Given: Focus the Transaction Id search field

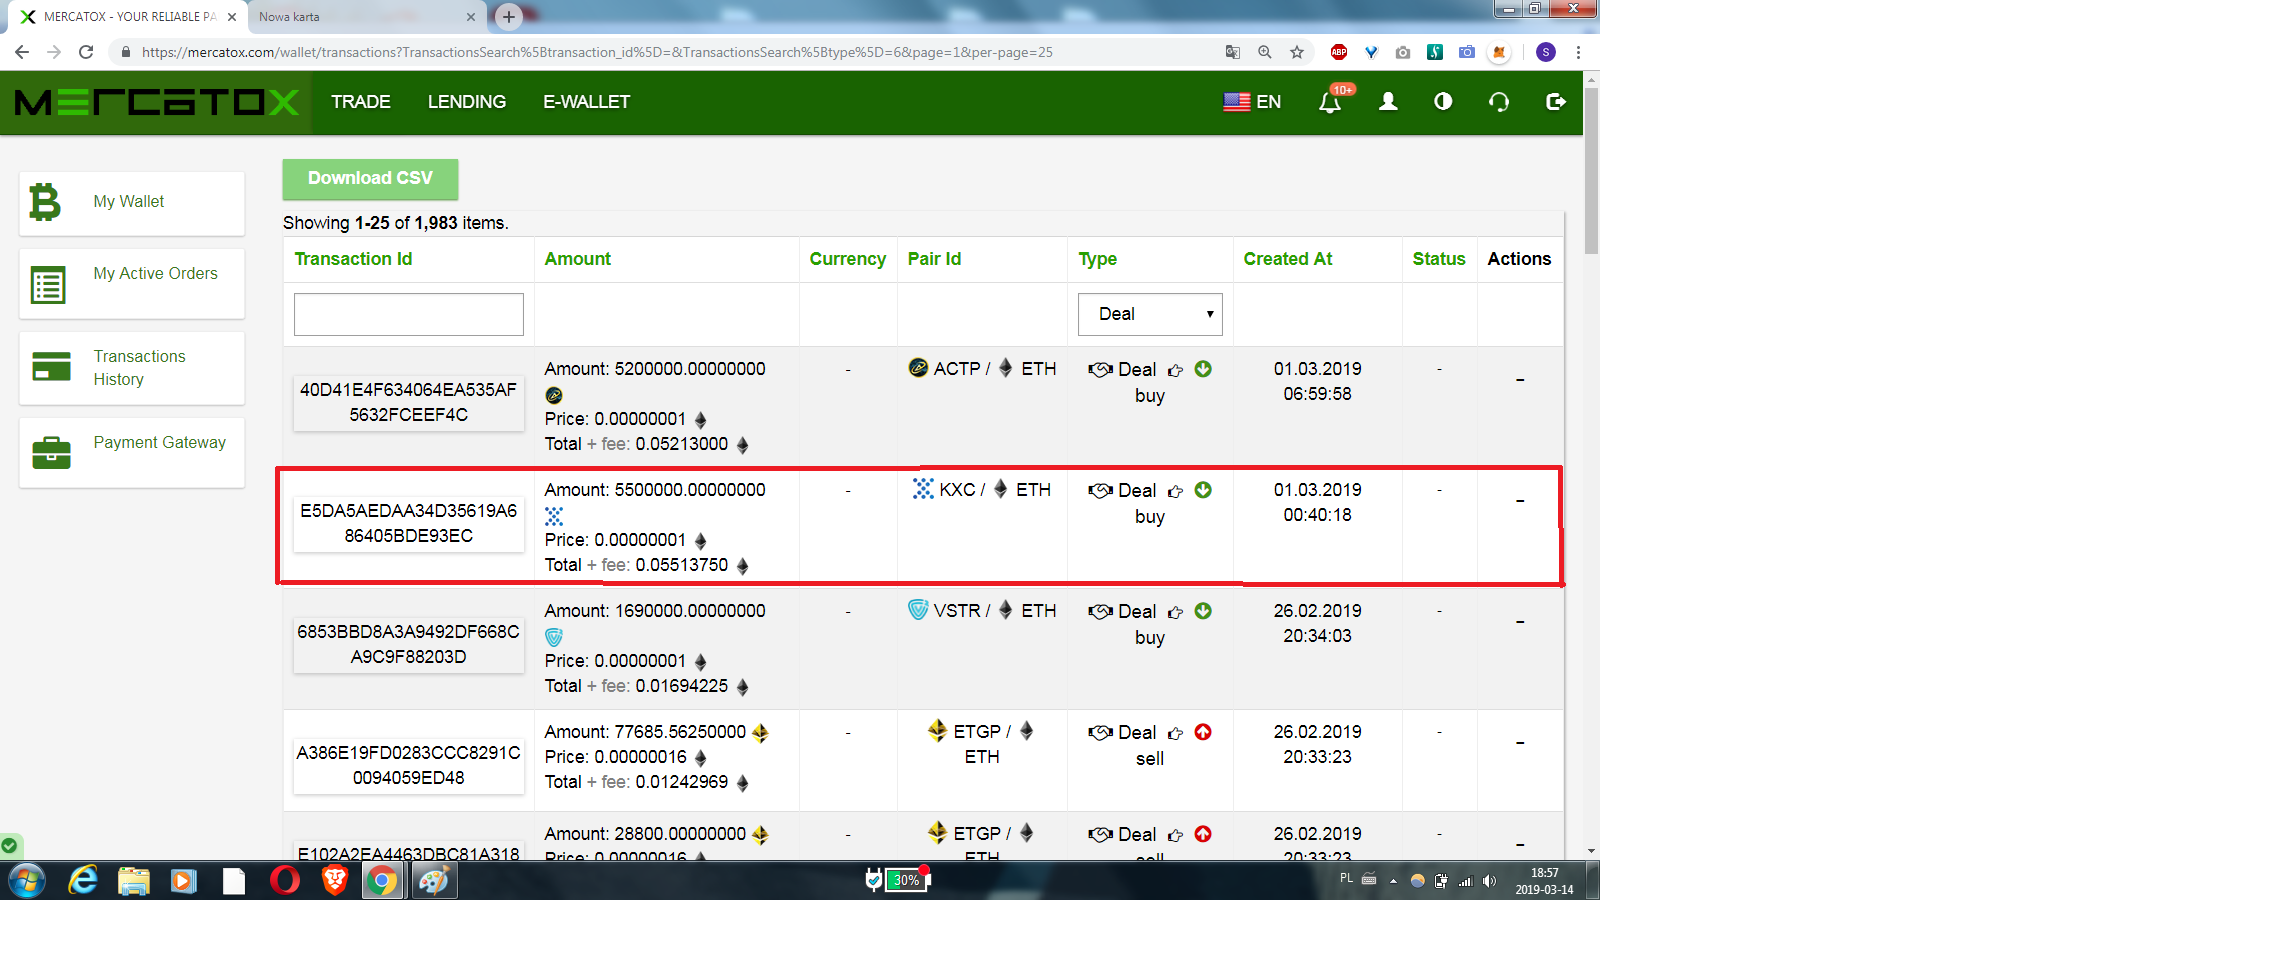Looking at the screenshot, I should pyautogui.click(x=409, y=314).
